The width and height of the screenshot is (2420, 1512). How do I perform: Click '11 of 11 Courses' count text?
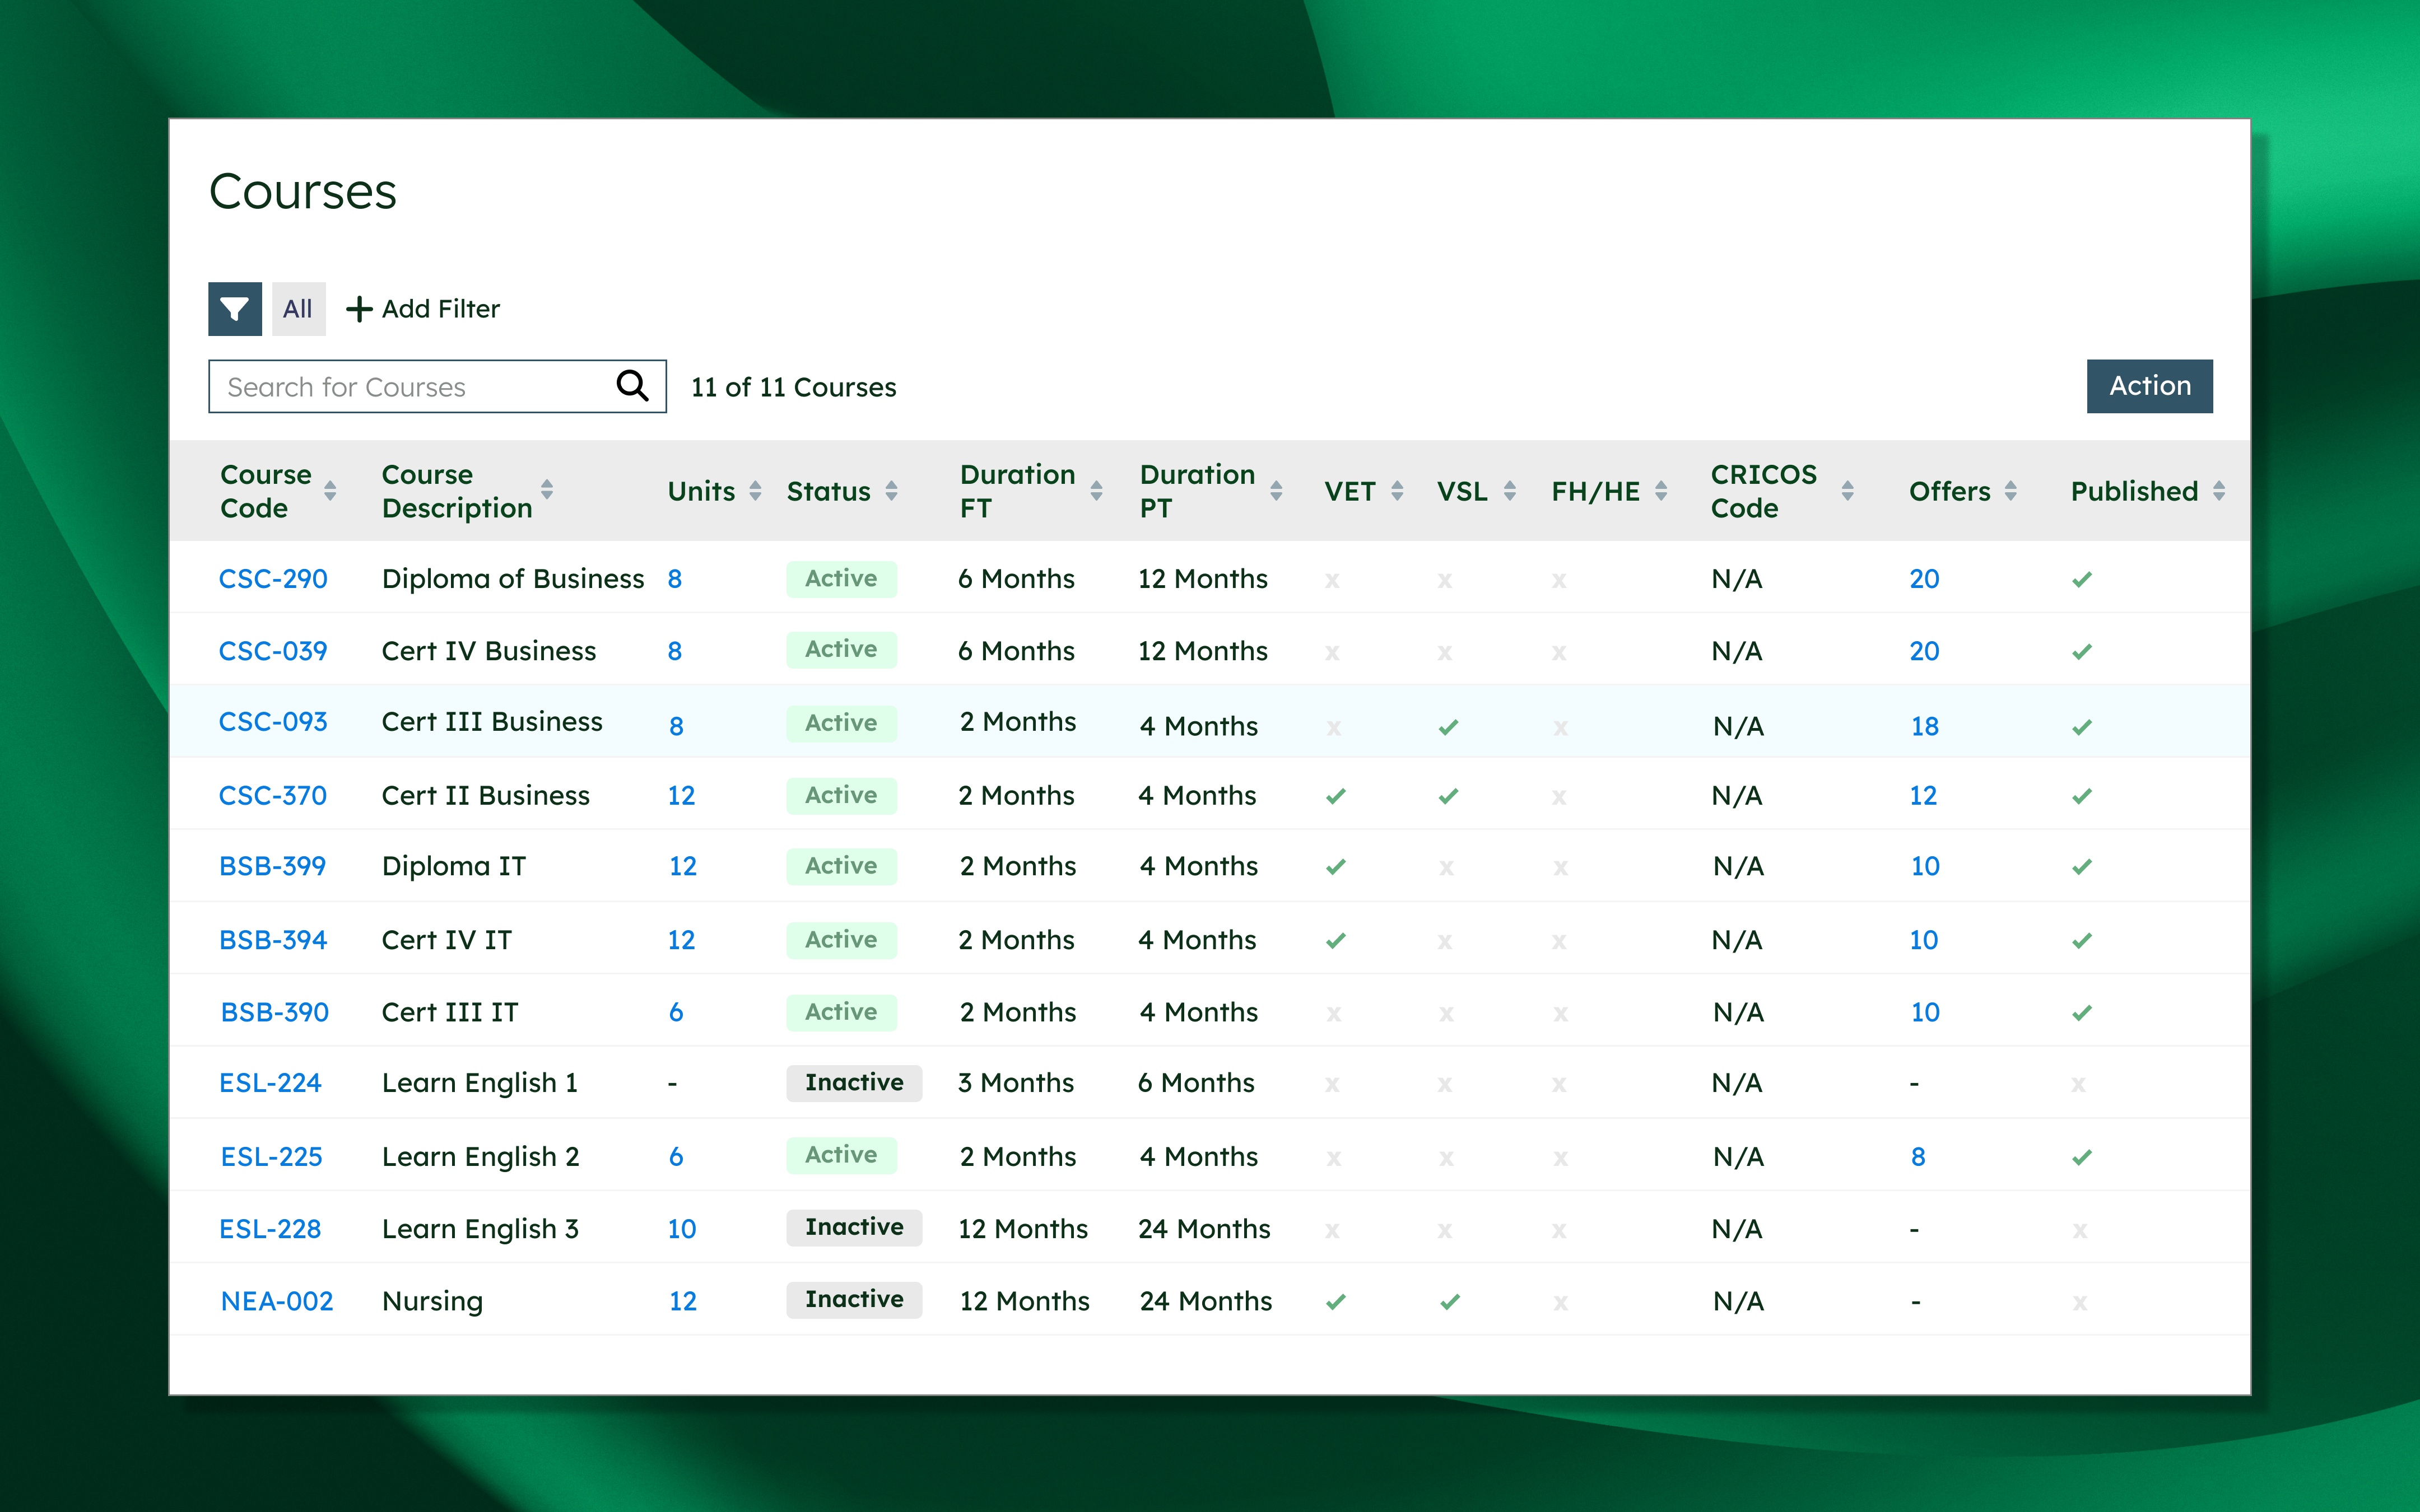(x=793, y=387)
